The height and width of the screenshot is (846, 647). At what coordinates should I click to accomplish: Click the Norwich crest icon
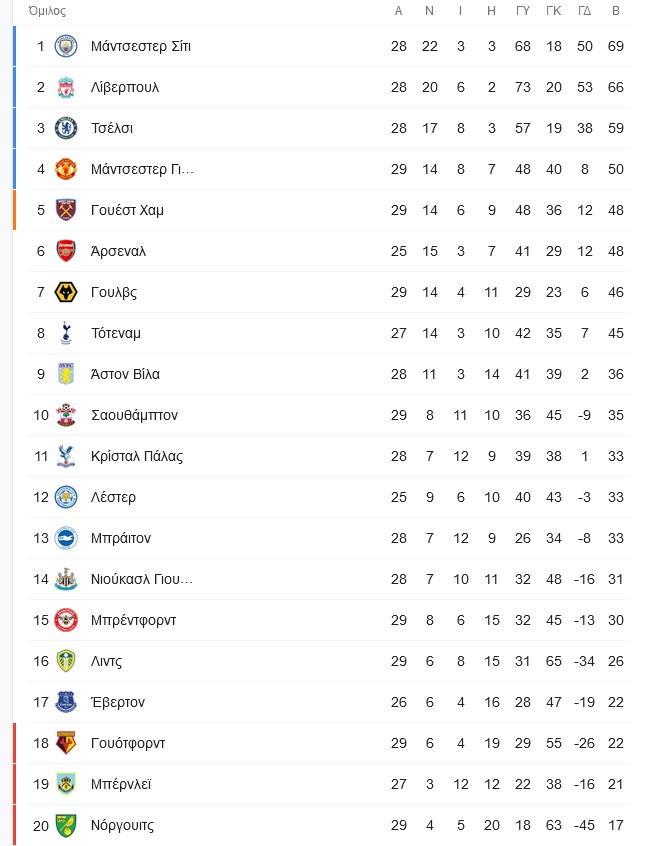tap(66, 825)
